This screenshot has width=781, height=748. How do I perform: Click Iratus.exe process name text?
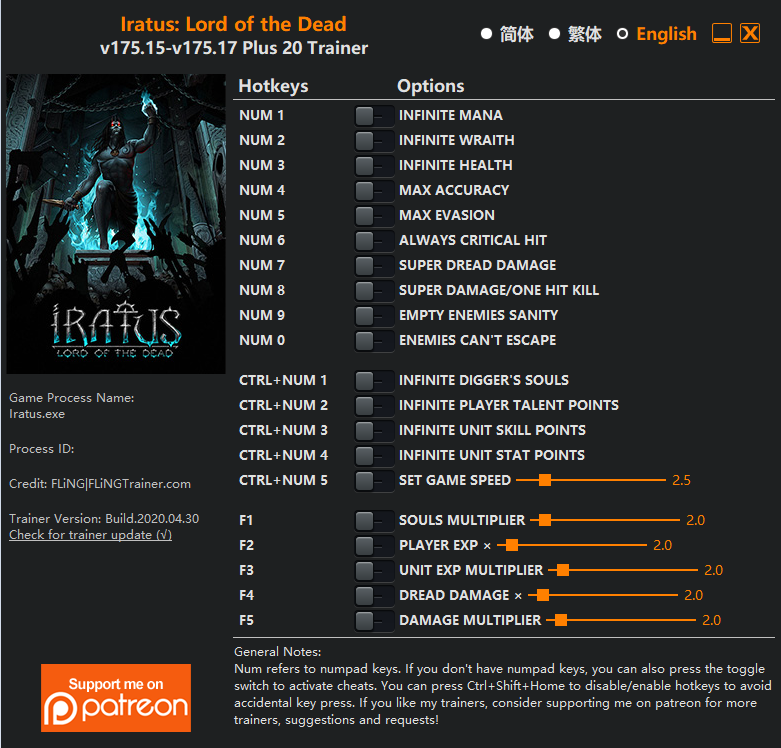[37, 414]
